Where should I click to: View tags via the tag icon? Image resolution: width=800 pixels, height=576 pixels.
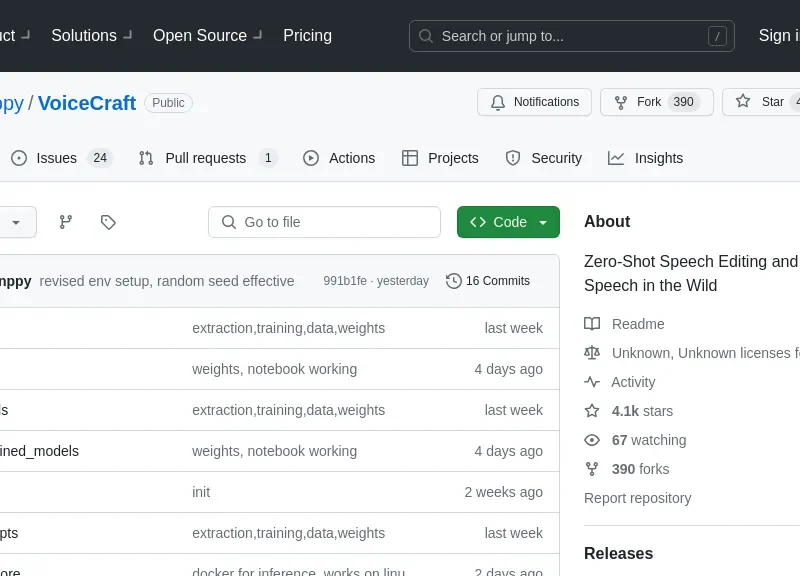coord(108,222)
